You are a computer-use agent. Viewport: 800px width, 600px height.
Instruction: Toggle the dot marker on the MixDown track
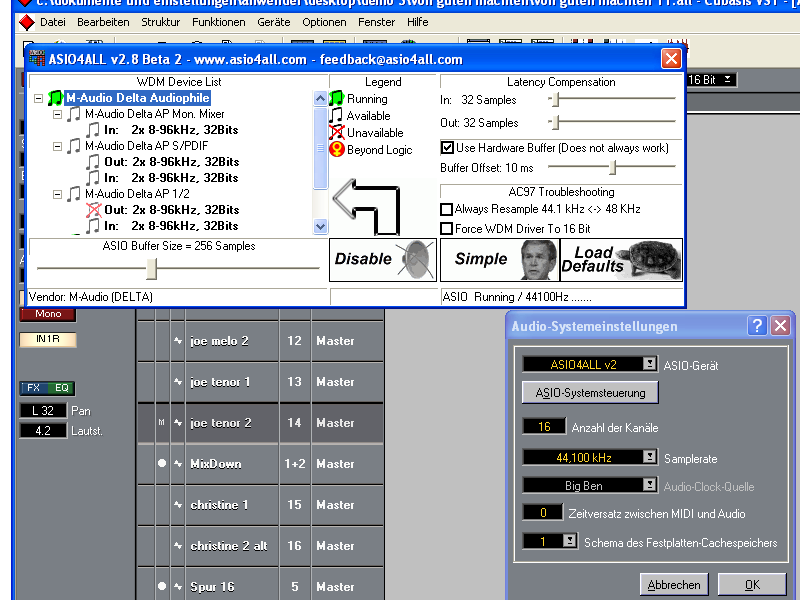162,463
